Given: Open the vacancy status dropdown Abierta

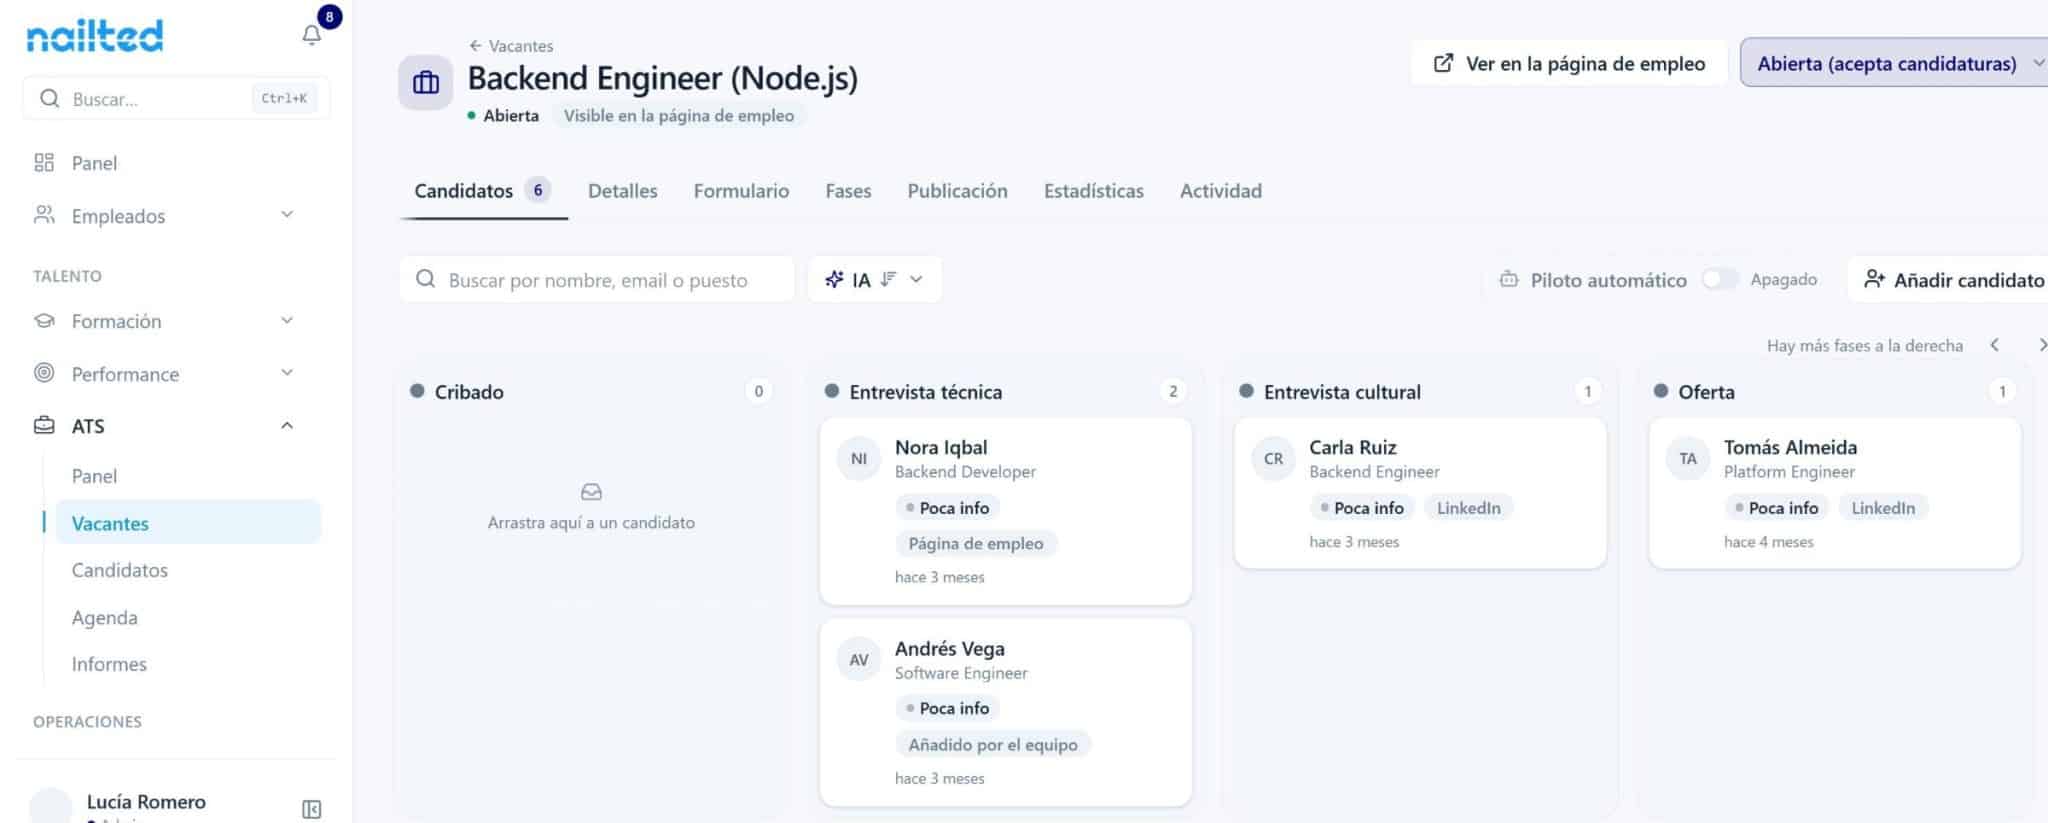Looking at the screenshot, I should (x=1894, y=63).
